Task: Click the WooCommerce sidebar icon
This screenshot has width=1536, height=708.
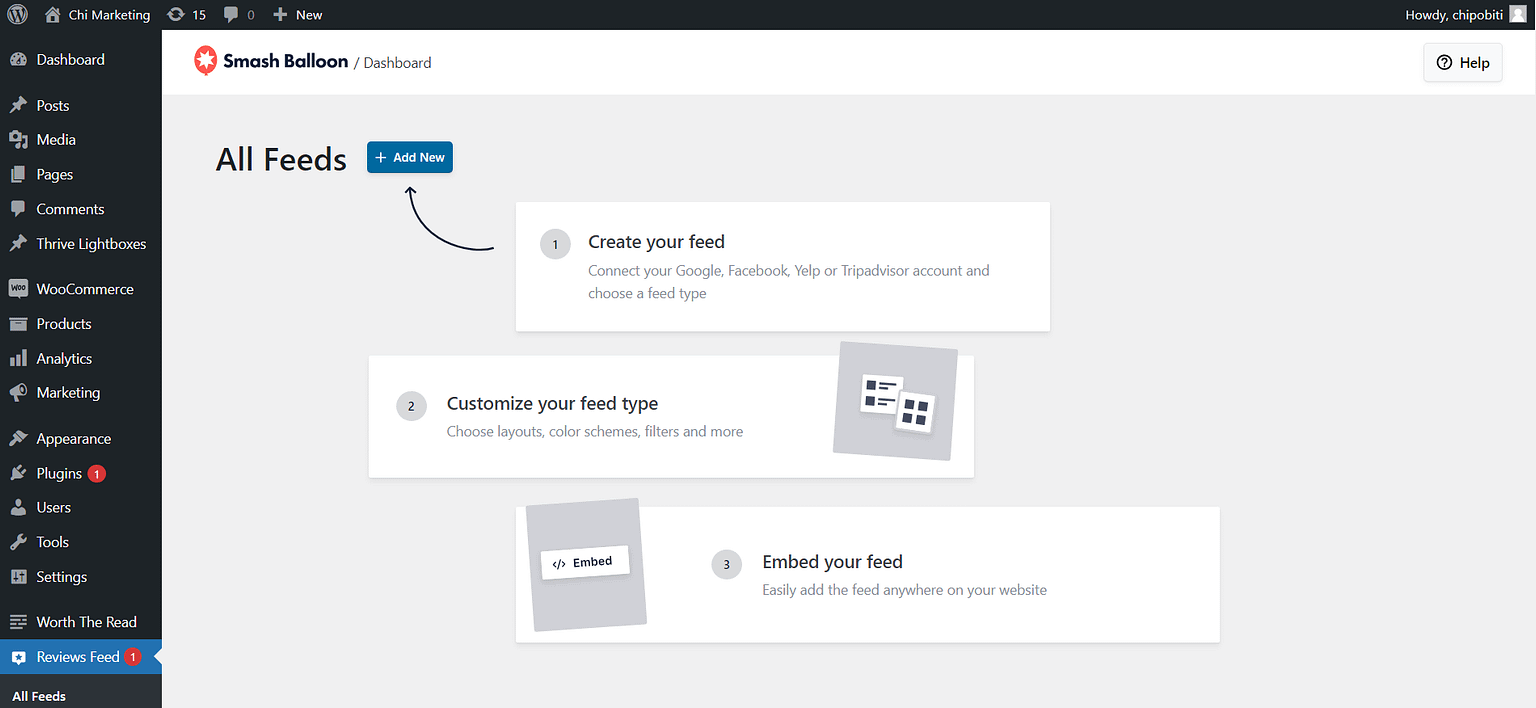Action: (18, 289)
